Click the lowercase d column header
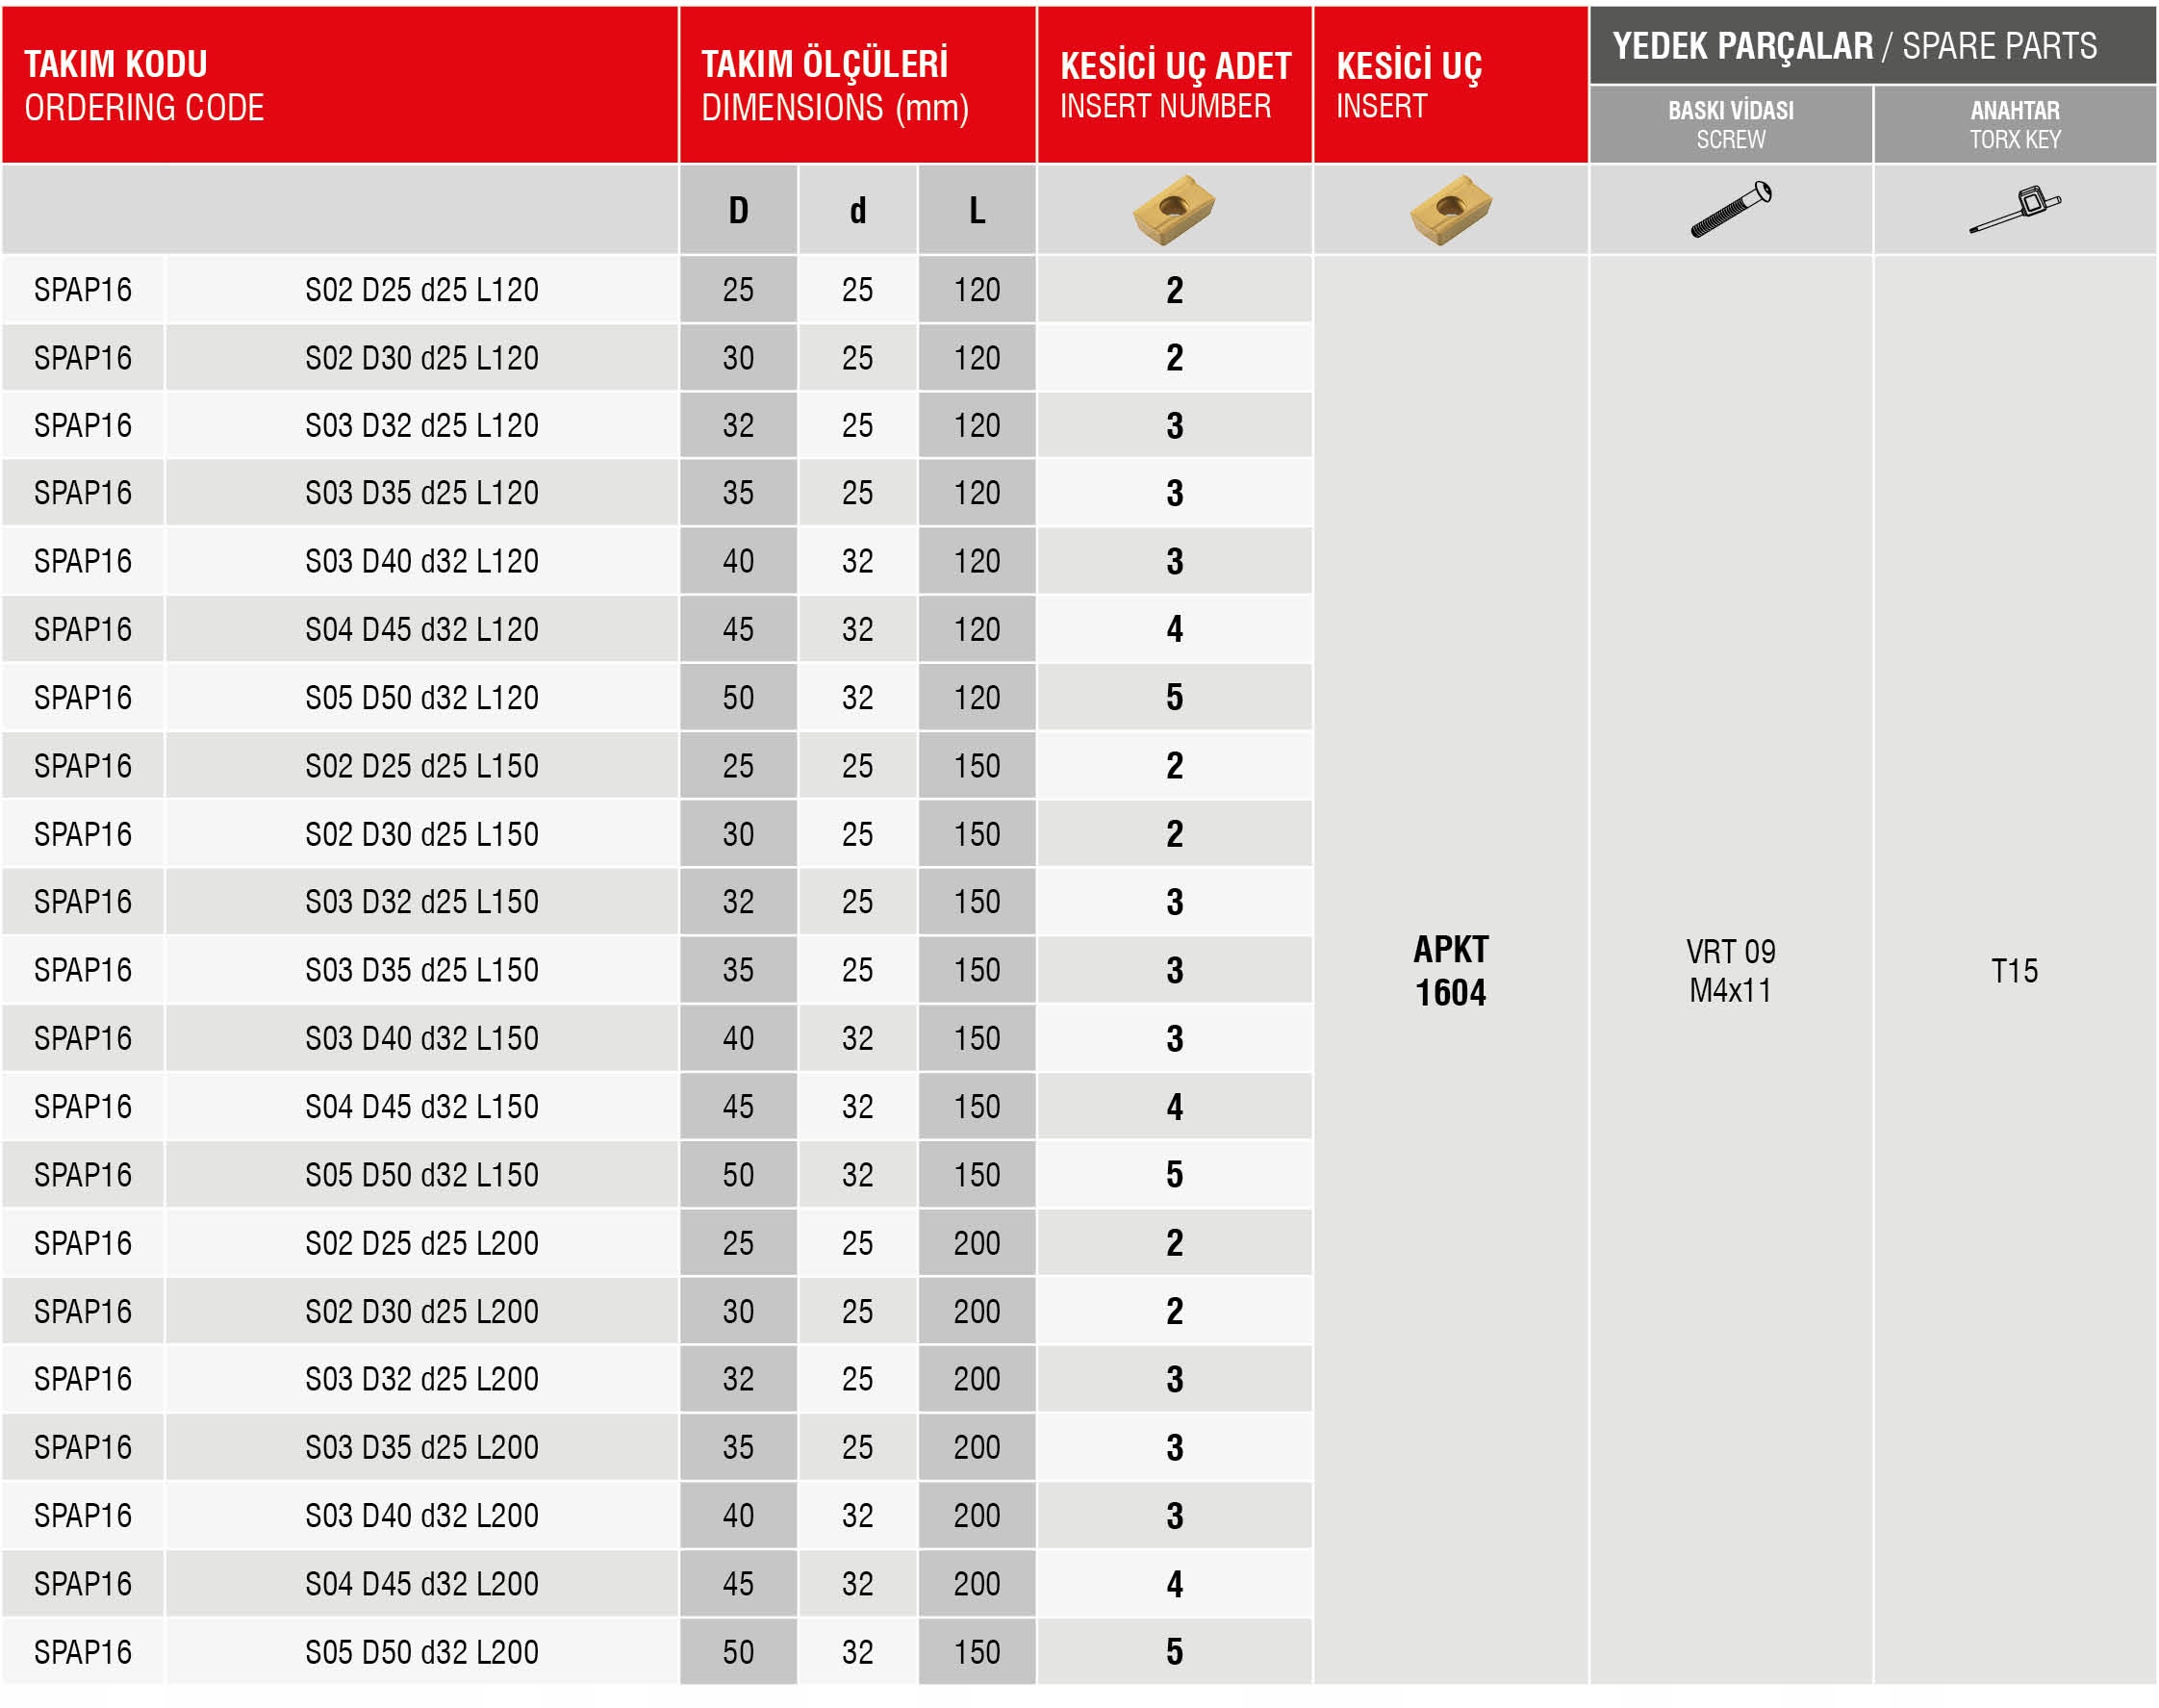Viewport: 2159px width, 1708px height. pyautogui.click(x=857, y=210)
